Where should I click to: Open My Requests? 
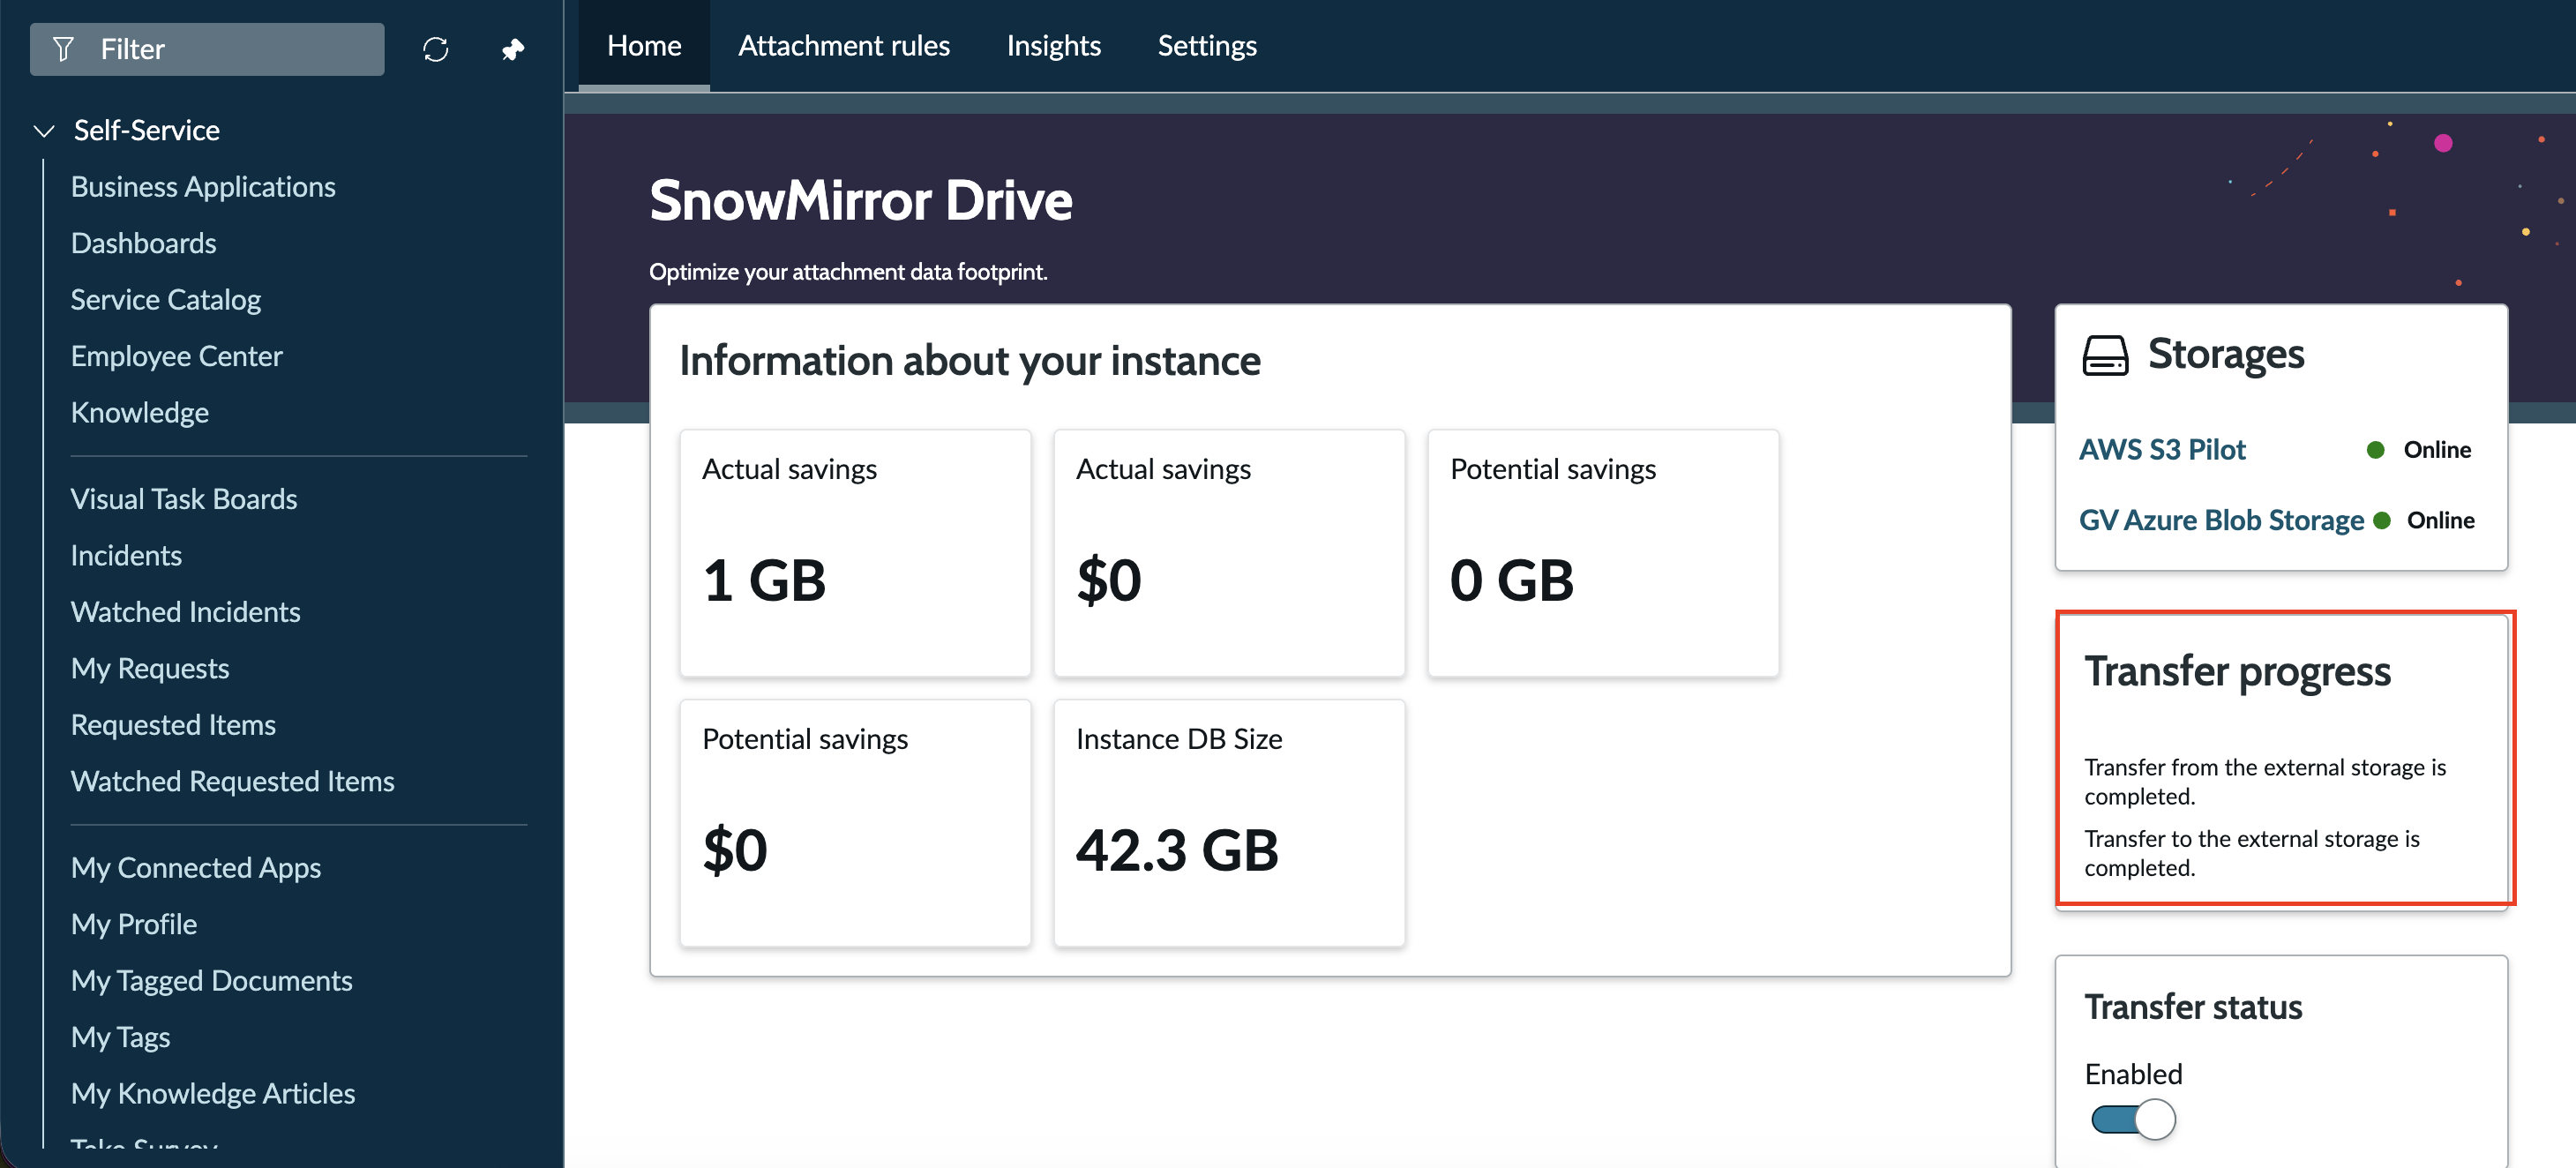[x=150, y=668]
